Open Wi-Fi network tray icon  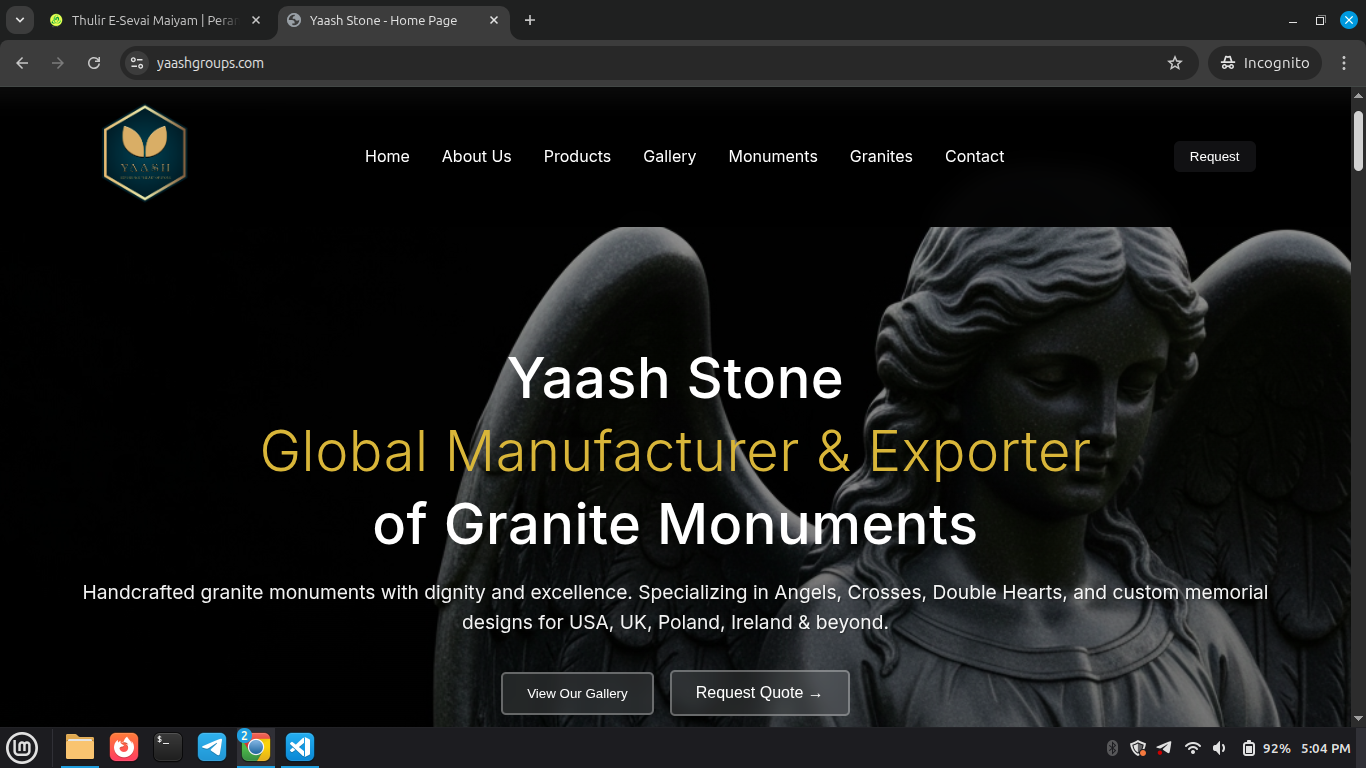point(1192,748)
